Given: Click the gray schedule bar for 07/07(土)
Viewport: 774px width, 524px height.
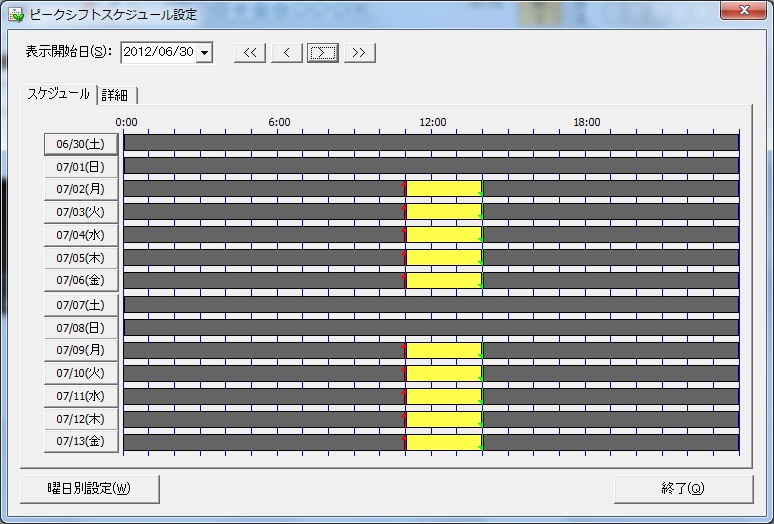Looking at the screenshot, I should (x=431, y=304).
